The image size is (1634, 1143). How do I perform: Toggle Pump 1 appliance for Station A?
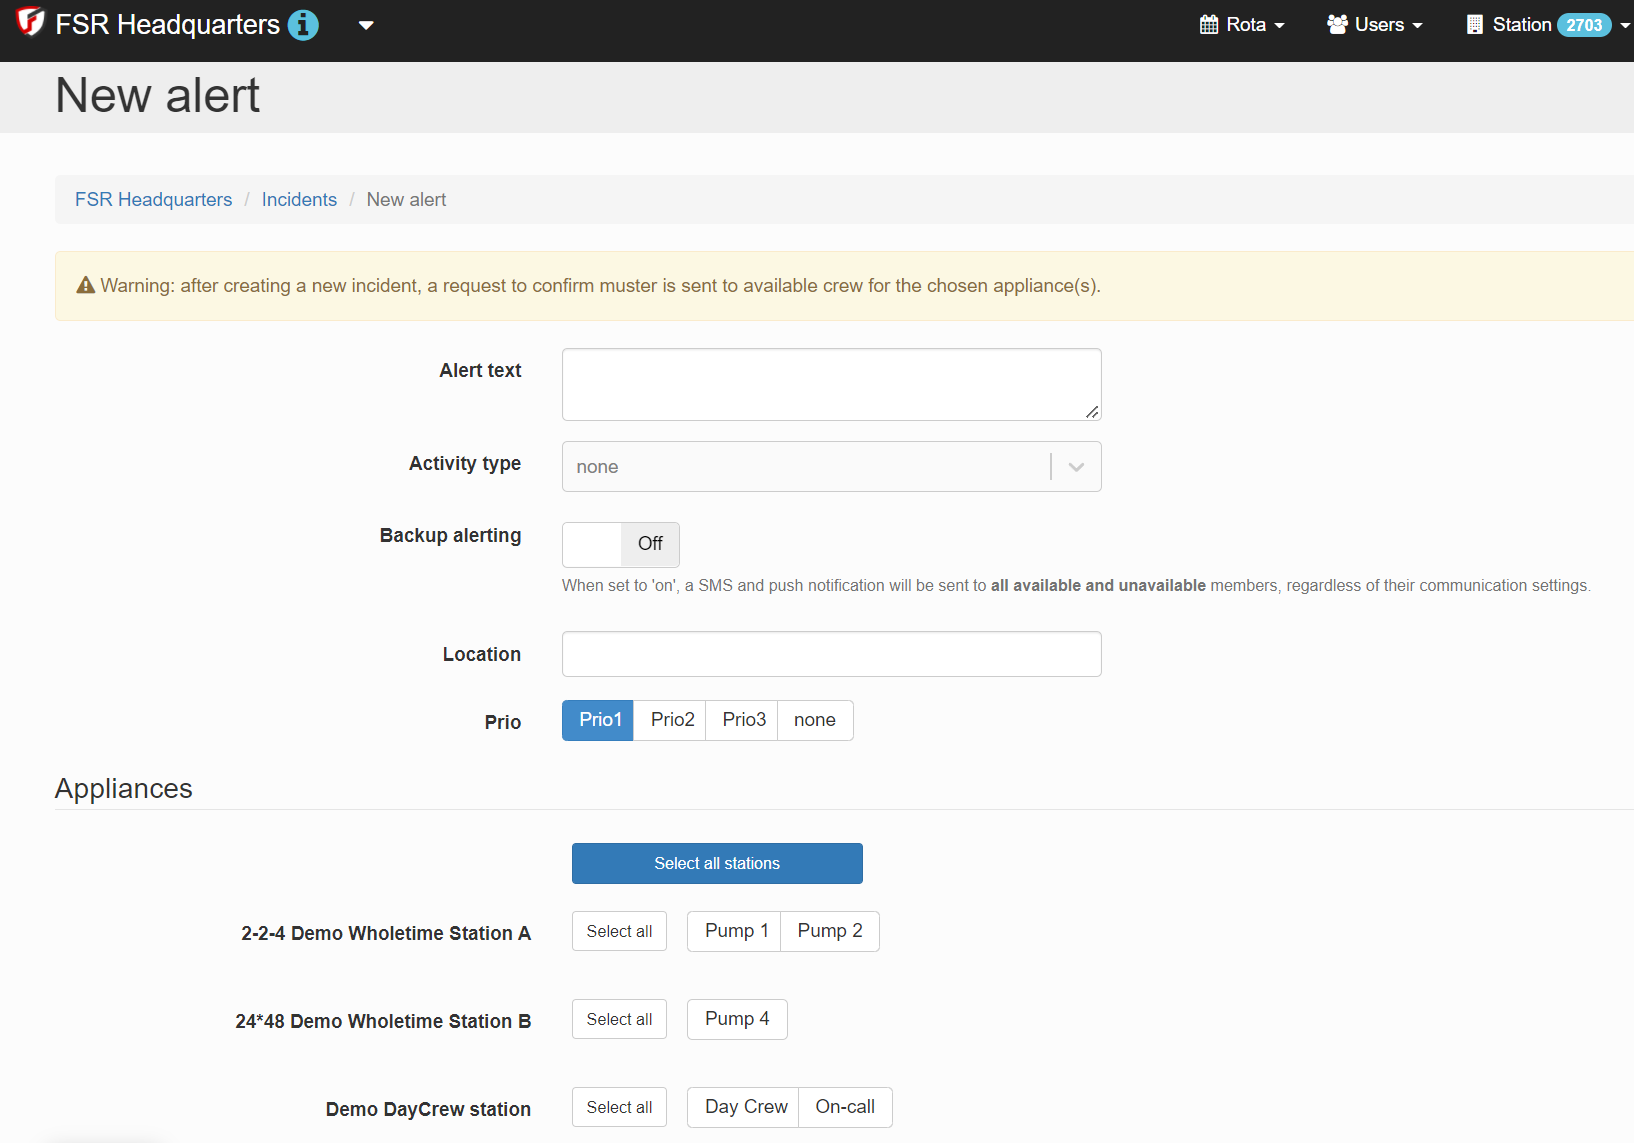point(735,931)
